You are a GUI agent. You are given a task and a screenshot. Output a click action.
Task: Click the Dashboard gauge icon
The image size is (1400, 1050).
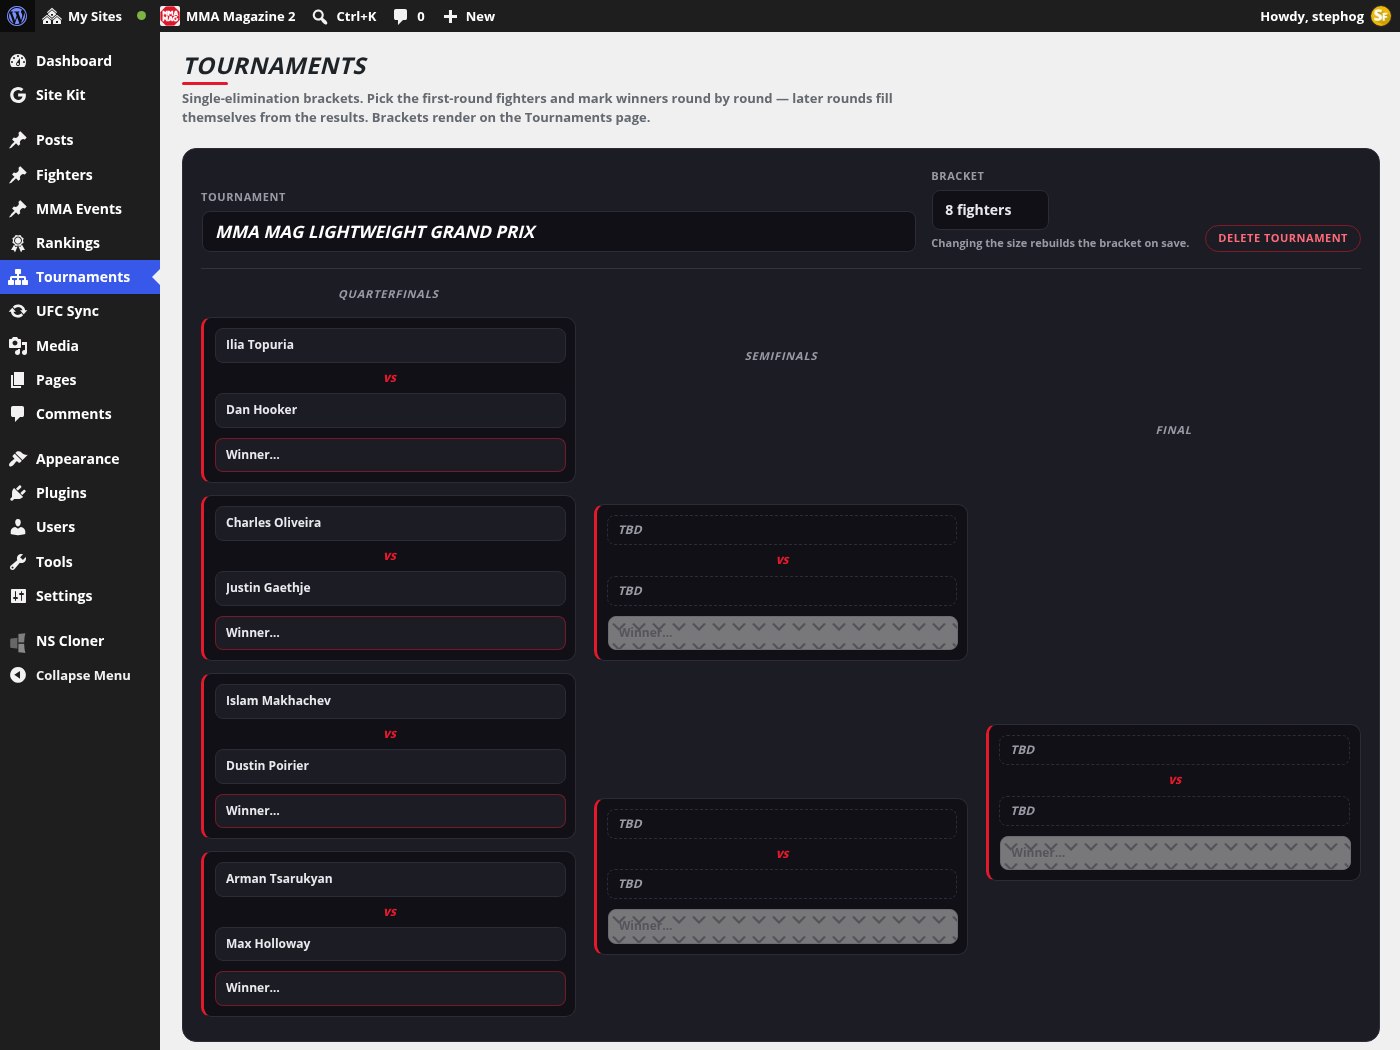[x=18, y=61]
